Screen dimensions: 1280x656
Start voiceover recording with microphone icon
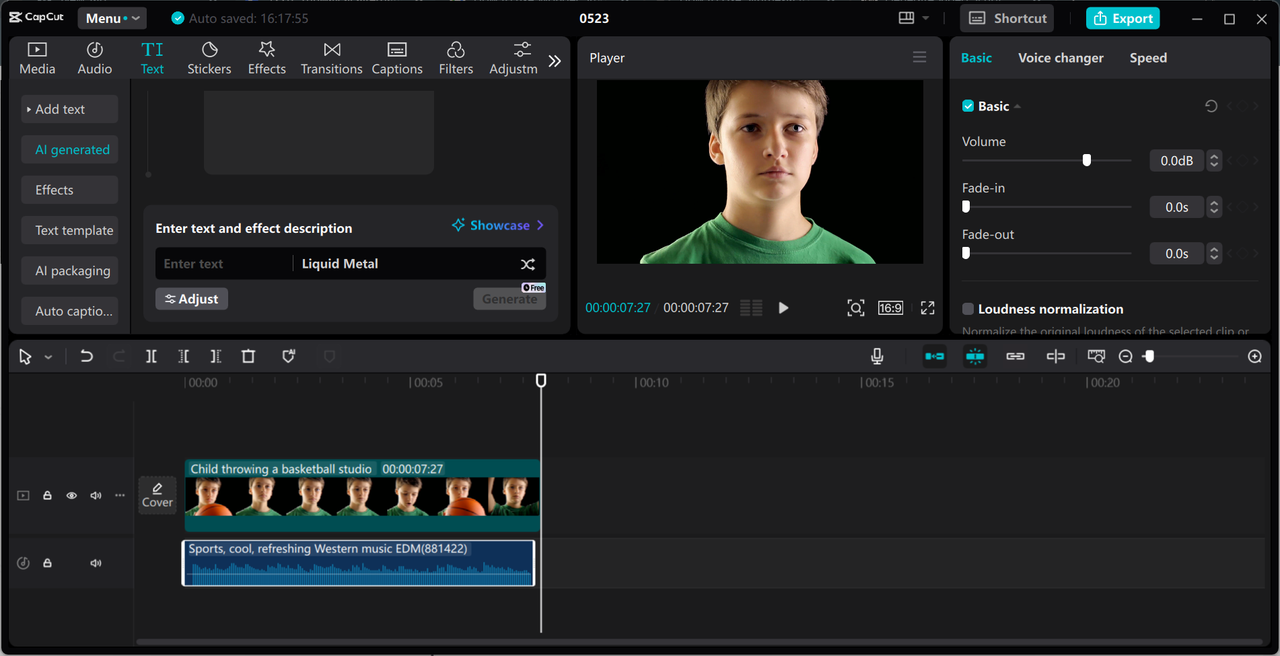(x=877, y=356)
